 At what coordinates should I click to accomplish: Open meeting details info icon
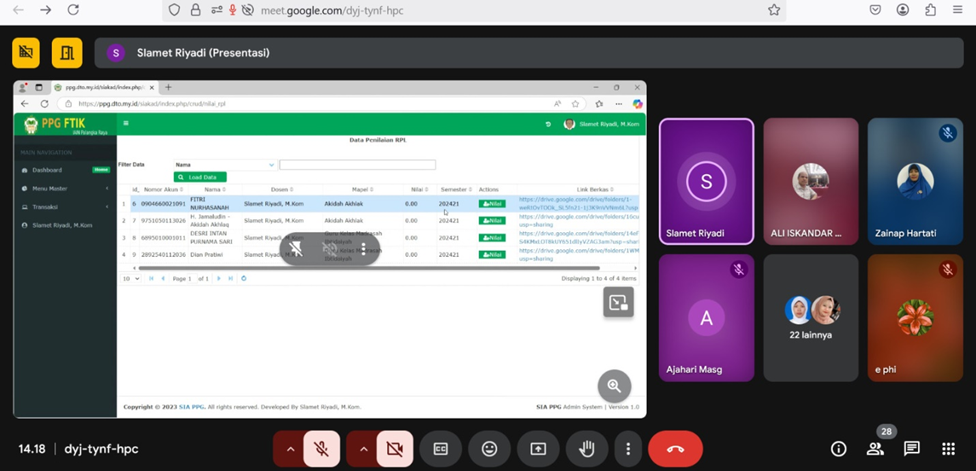[838, 449]
